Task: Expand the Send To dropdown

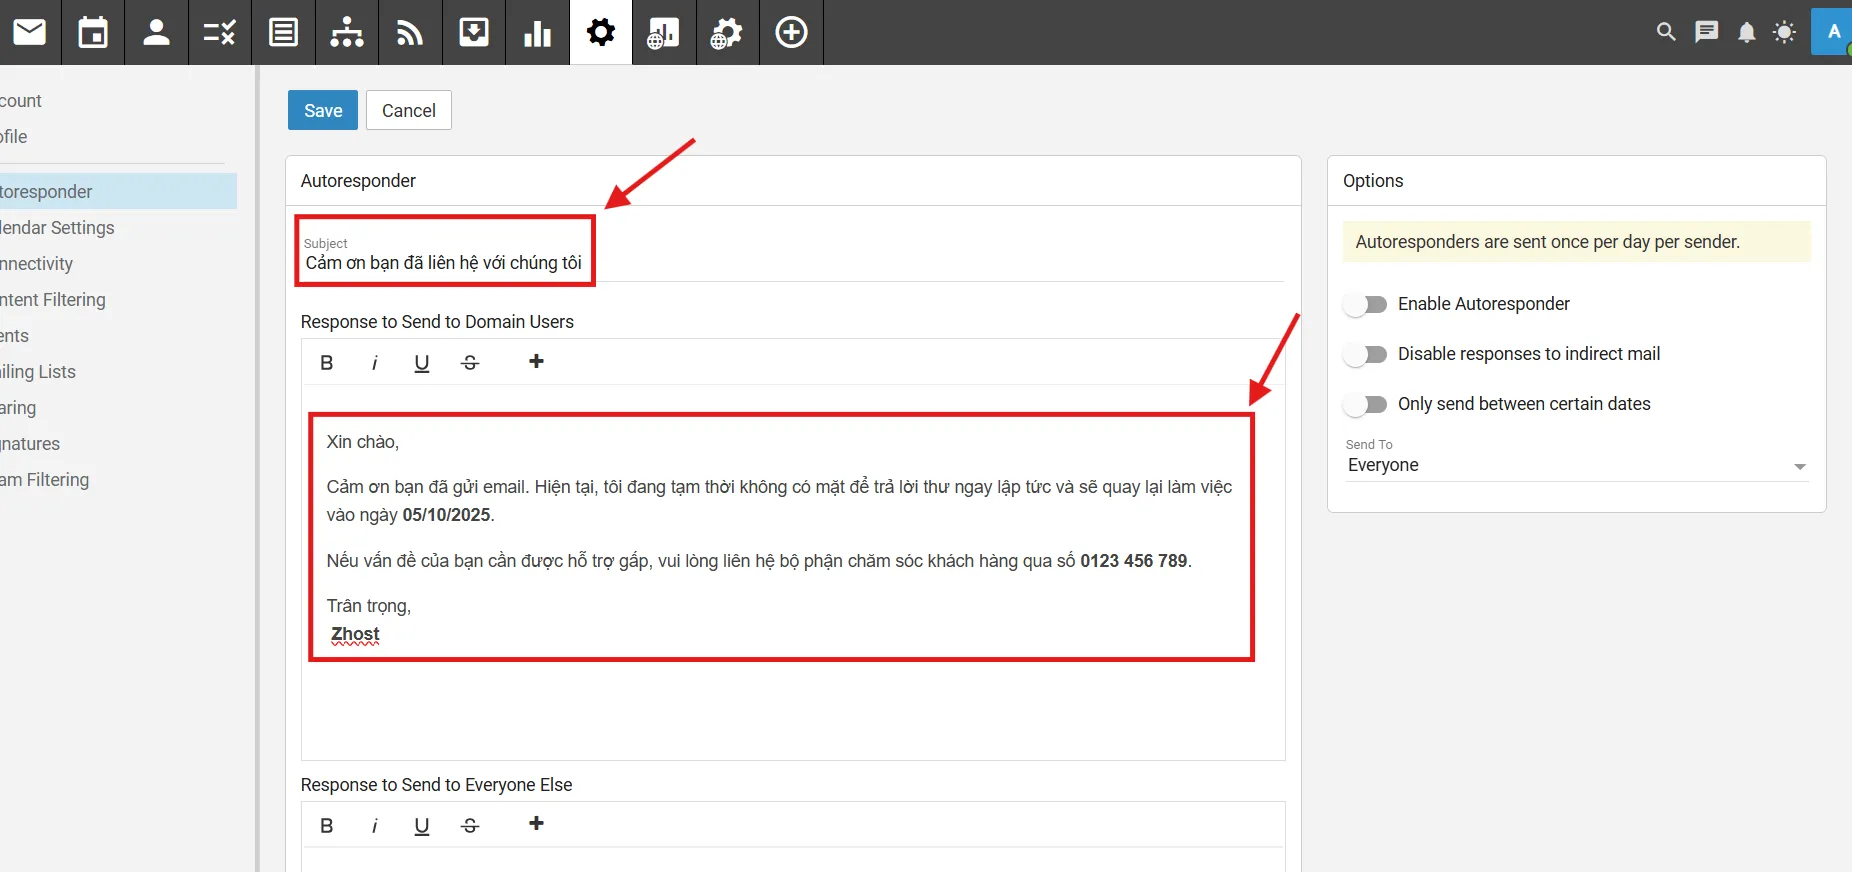Action: point(1576,465)
